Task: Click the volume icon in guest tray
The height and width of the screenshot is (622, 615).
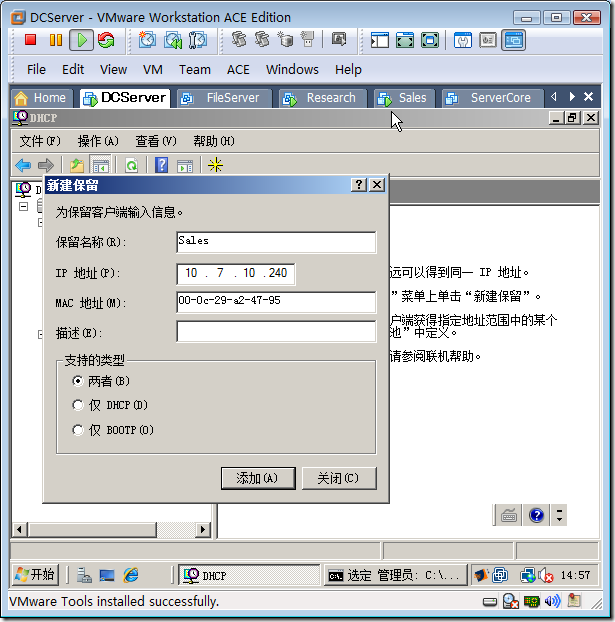Action: (x=547, y=575)
